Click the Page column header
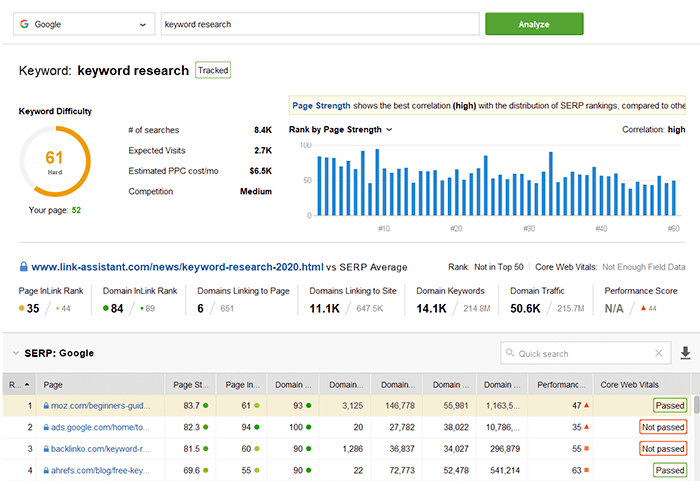This screenshot has width=700, height=481. tap(100, 385)
